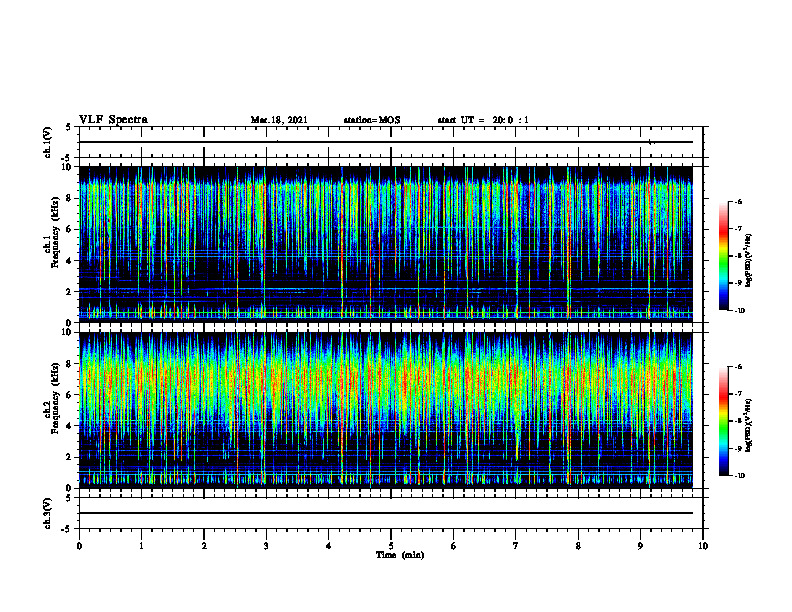Click time axis tick label "5"
The height and width of the screenshot is (612, 792).
pos(391,546)
